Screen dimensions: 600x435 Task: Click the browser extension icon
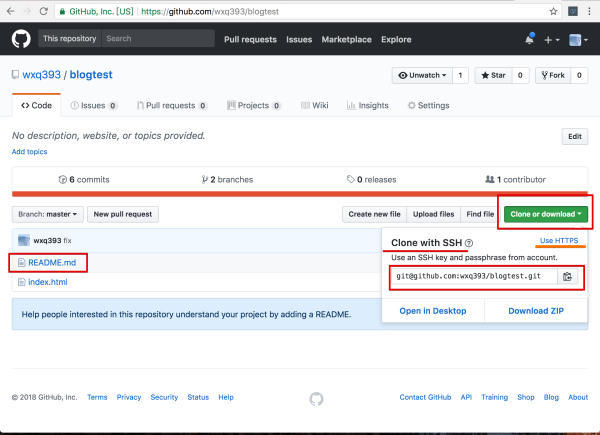pos(573,11)
